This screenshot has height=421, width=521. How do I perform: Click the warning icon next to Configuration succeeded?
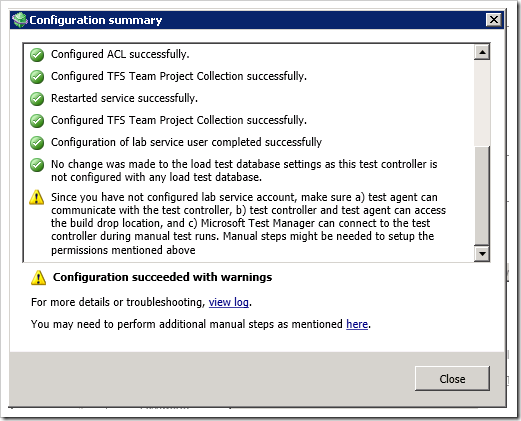[39, 277]
